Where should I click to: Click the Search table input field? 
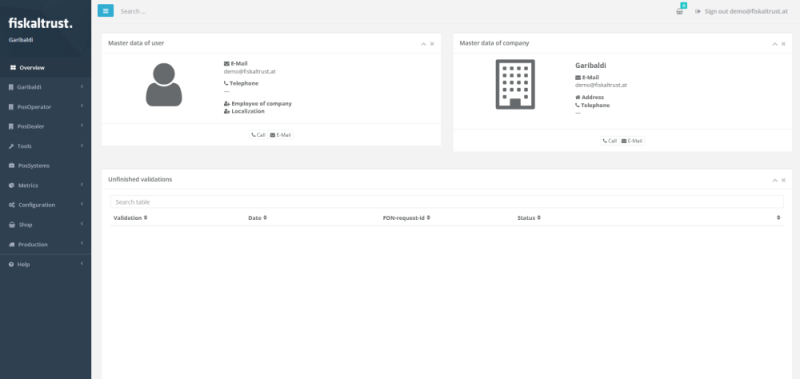click(x=446, y=202)
